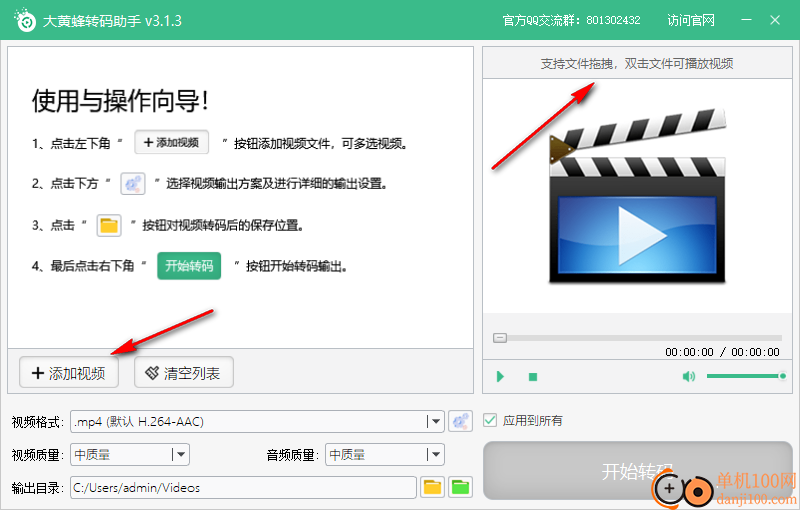Click the play button under the video preview
Viewport: 800px width, 510px height.
[x=500, y=377]
